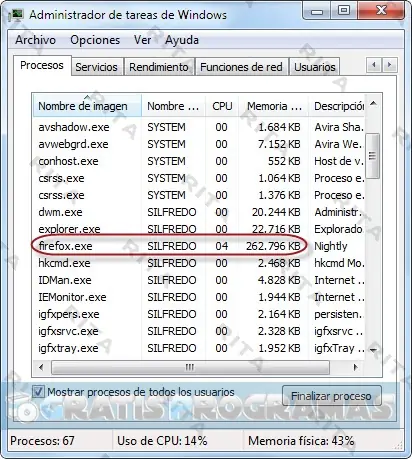Select the dwm.exe process

(x=199, y=212)
